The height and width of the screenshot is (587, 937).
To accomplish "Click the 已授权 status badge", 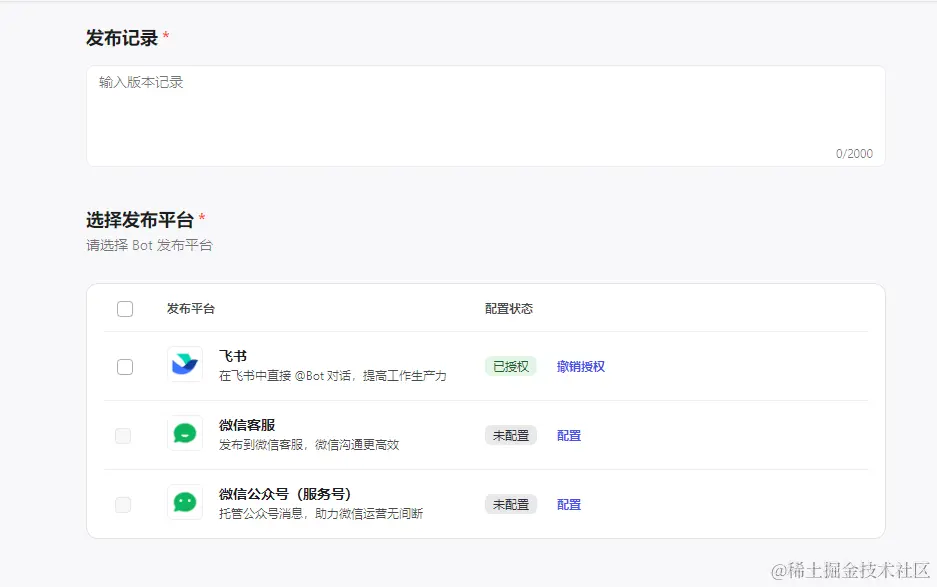I will pos(511,366).
